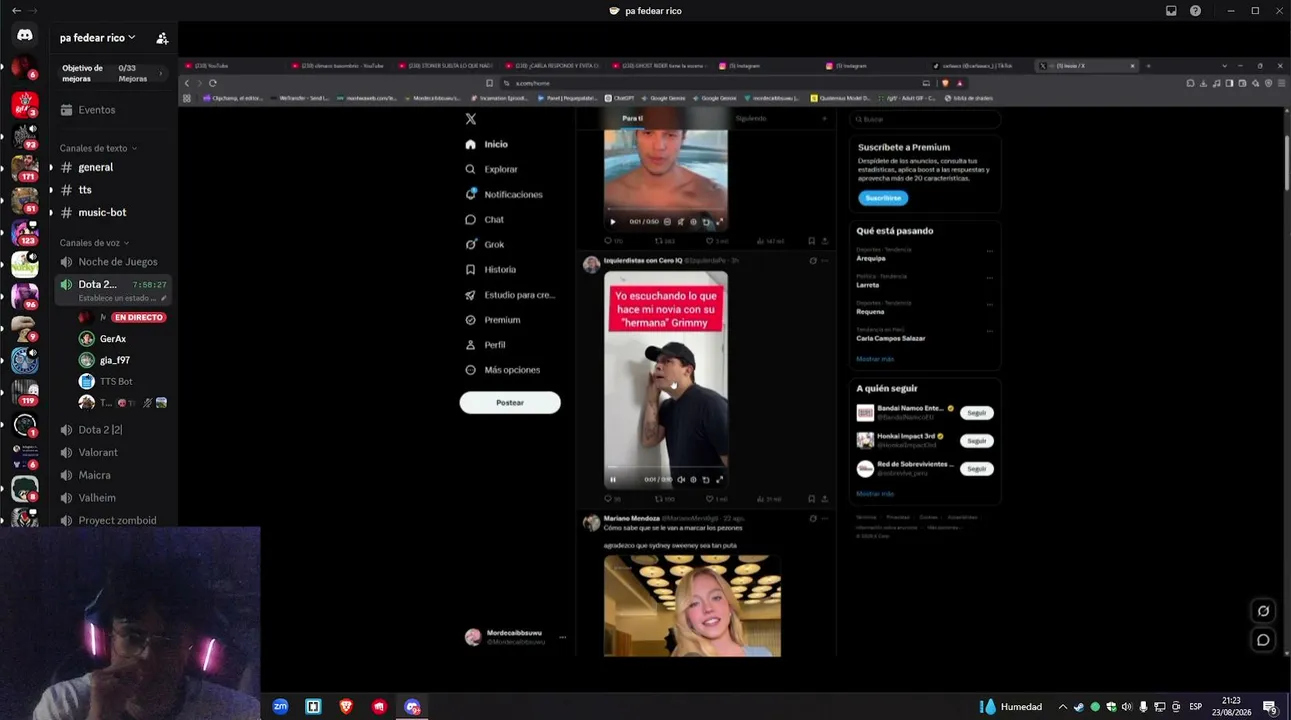Open more options for the Arequipa trend
Image resolution: width=1291 pixels, height=720 pixels.
990,251
